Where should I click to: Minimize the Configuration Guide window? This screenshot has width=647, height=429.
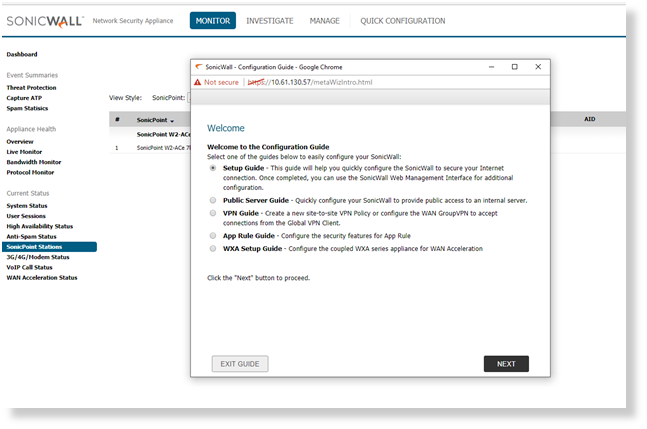click(x=491, y=67)
